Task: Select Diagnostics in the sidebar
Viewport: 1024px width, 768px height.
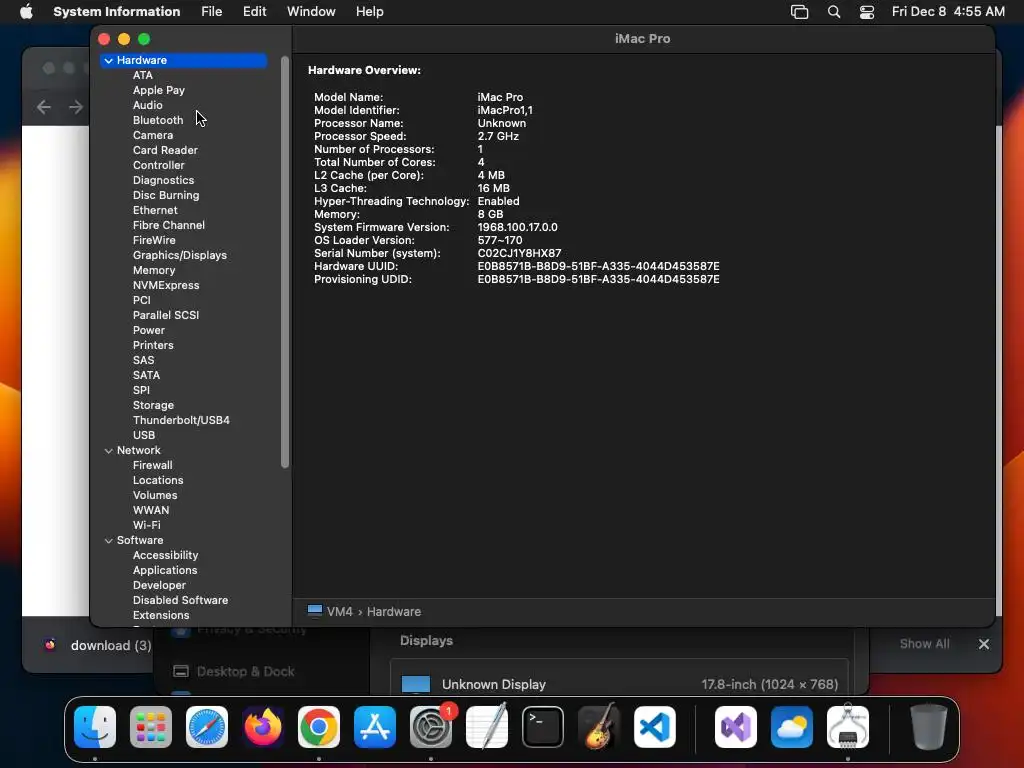Action: (x=163, y=180)
